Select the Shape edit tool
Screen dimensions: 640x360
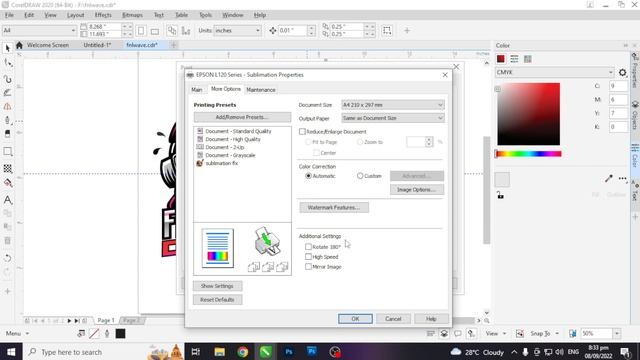(7, 63)
